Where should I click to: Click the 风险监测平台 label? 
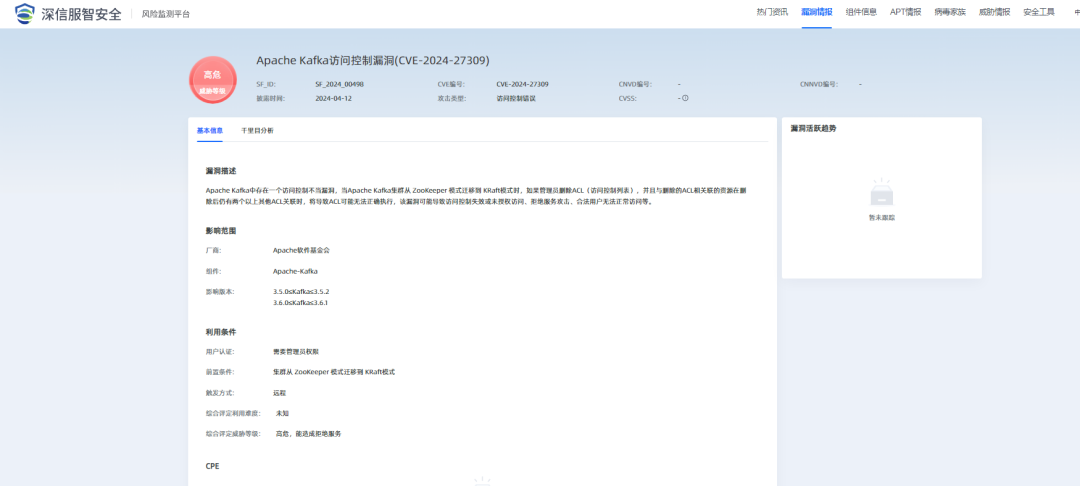point(166,14)
